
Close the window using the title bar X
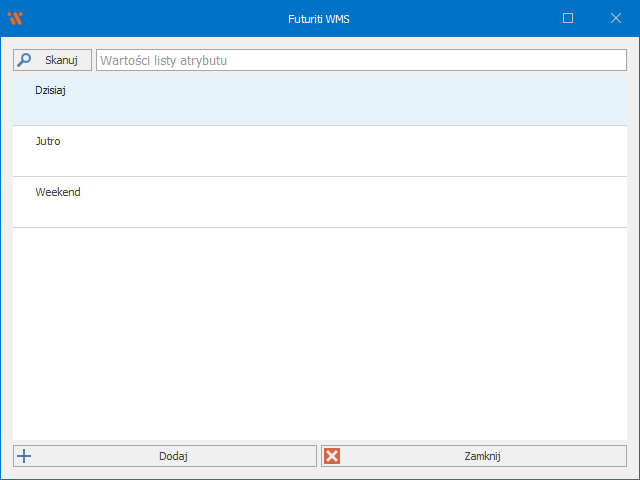[x=615, y=18]
